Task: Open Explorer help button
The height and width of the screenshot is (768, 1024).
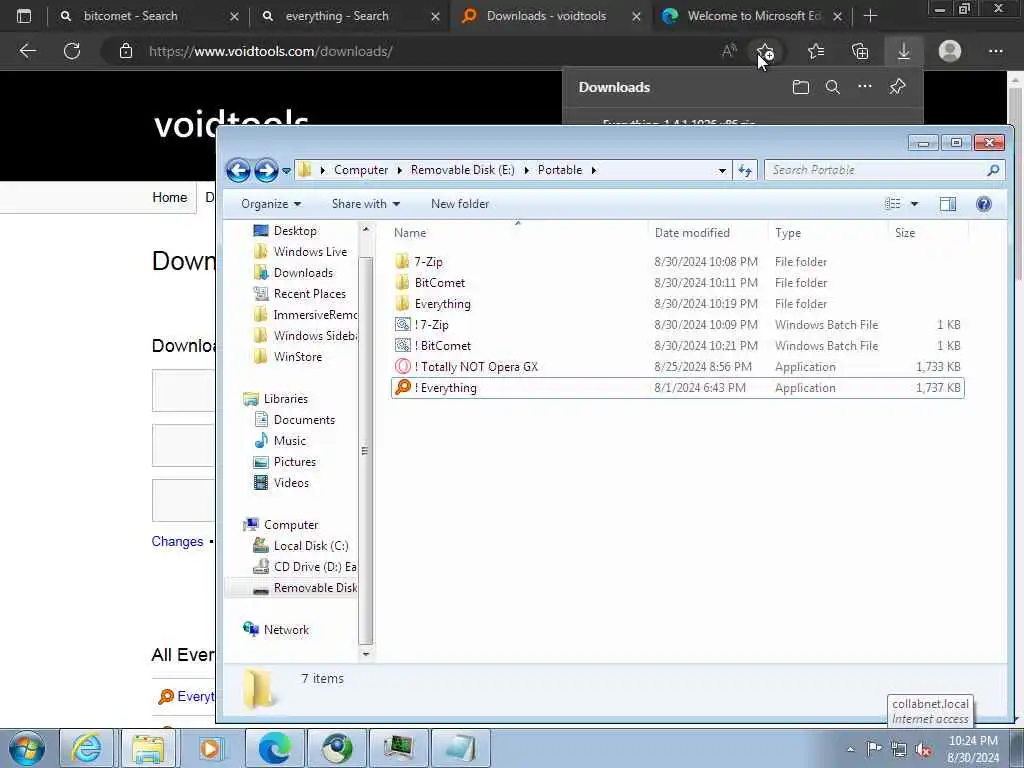Action: tap(984, 204)
